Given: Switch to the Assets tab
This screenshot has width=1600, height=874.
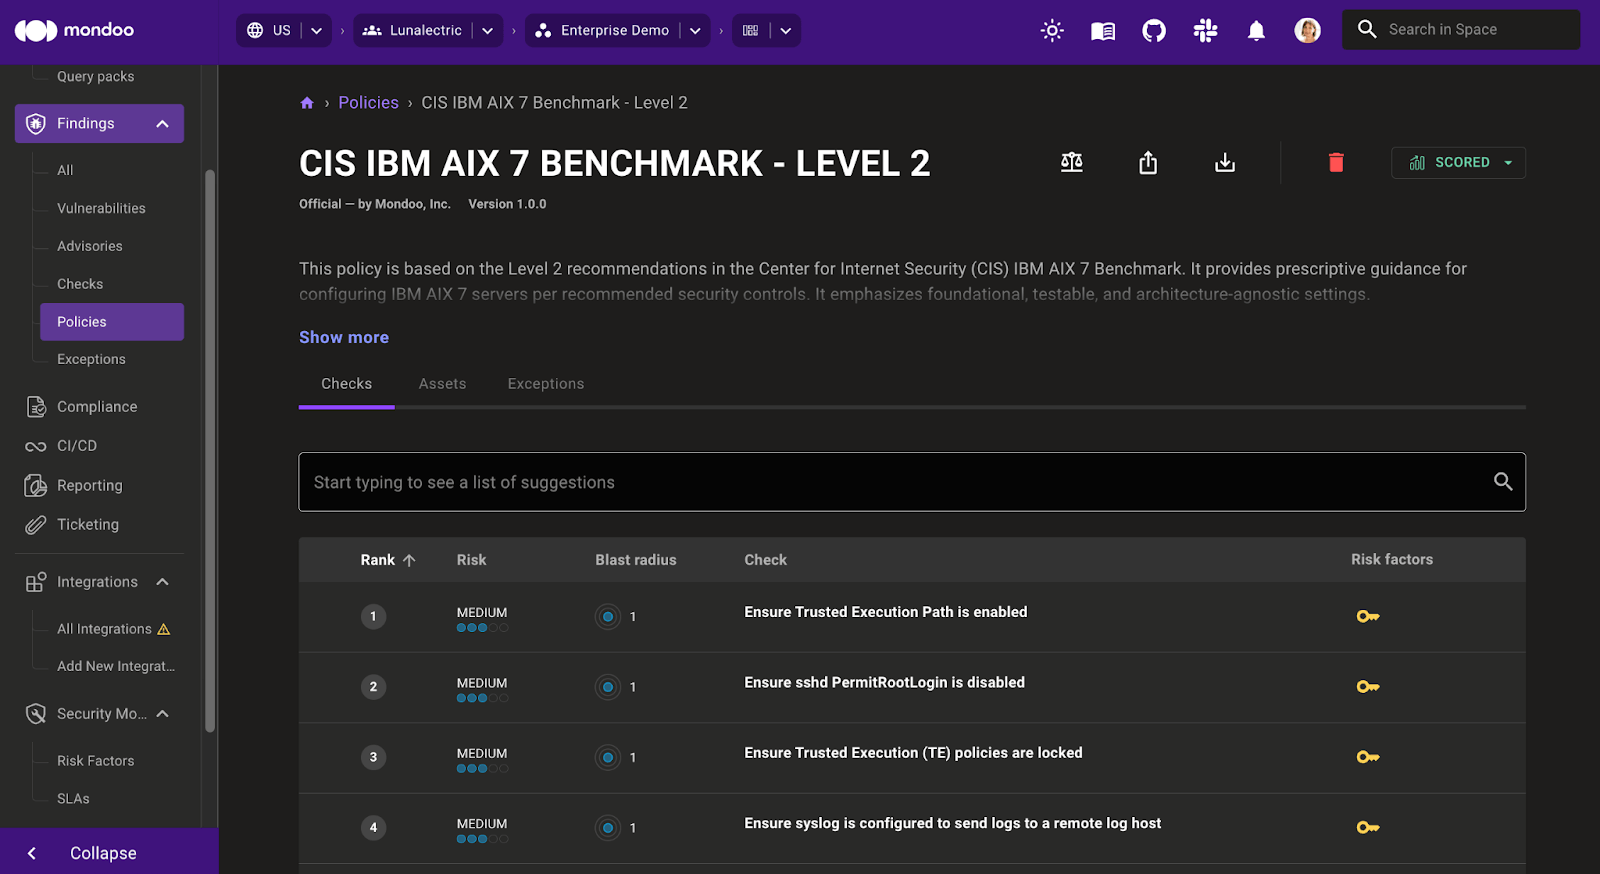Looking at the screenshot, I should [442, 384].
